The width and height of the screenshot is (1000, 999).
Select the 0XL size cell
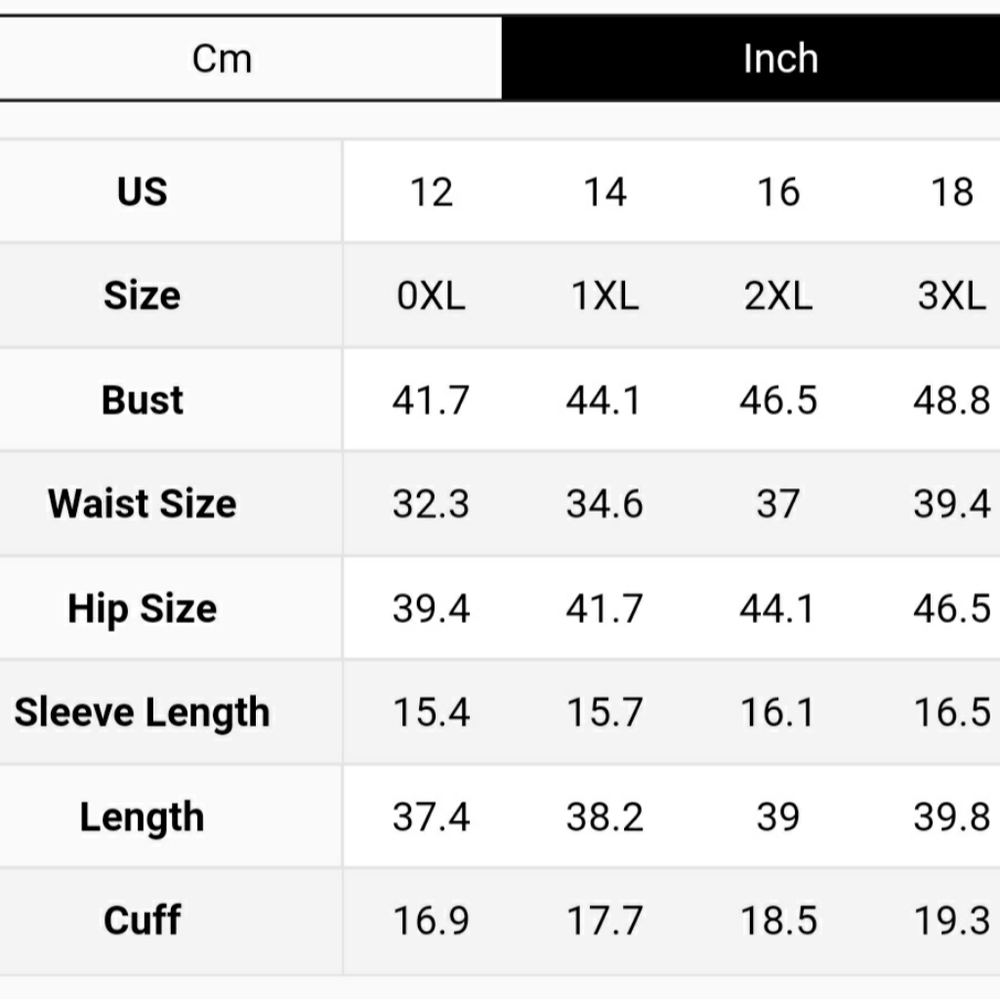(x=431, y=296)
